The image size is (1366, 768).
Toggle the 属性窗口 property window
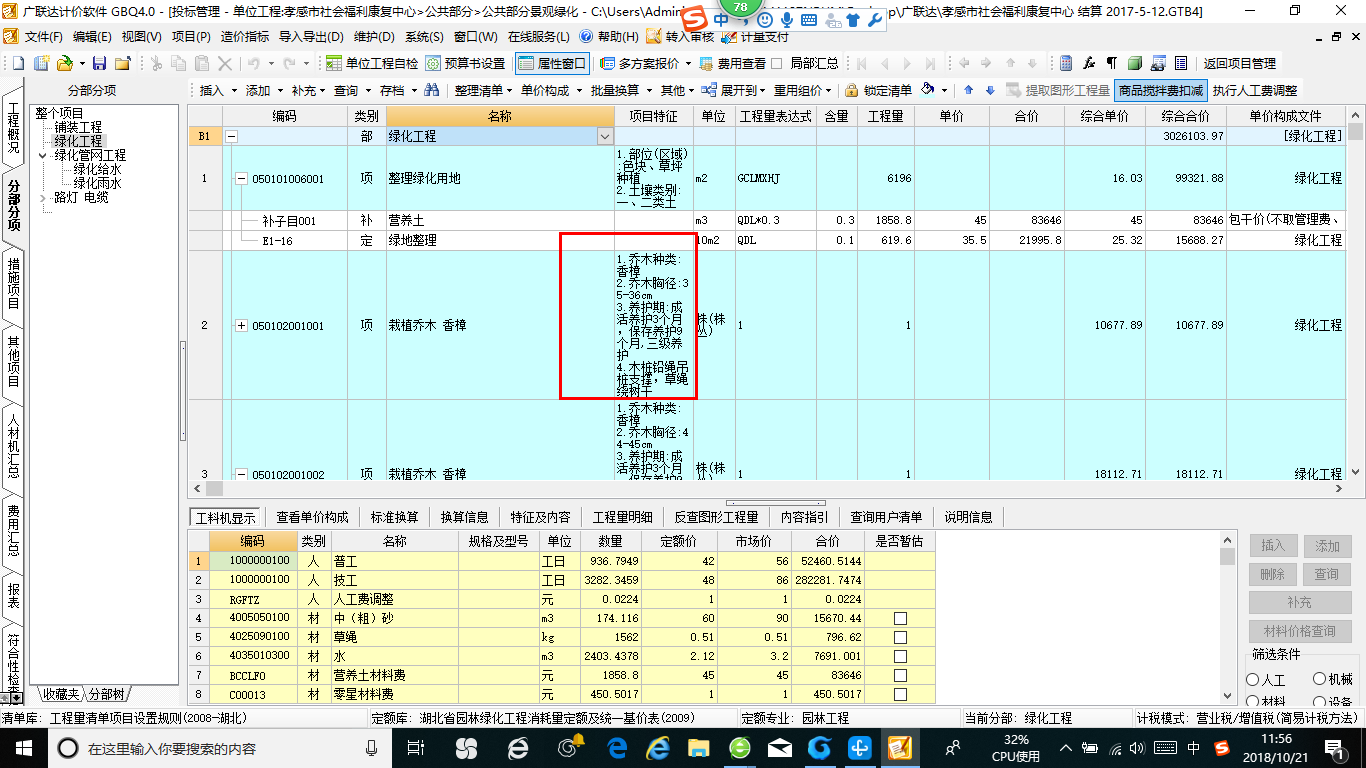coord(552,63)
